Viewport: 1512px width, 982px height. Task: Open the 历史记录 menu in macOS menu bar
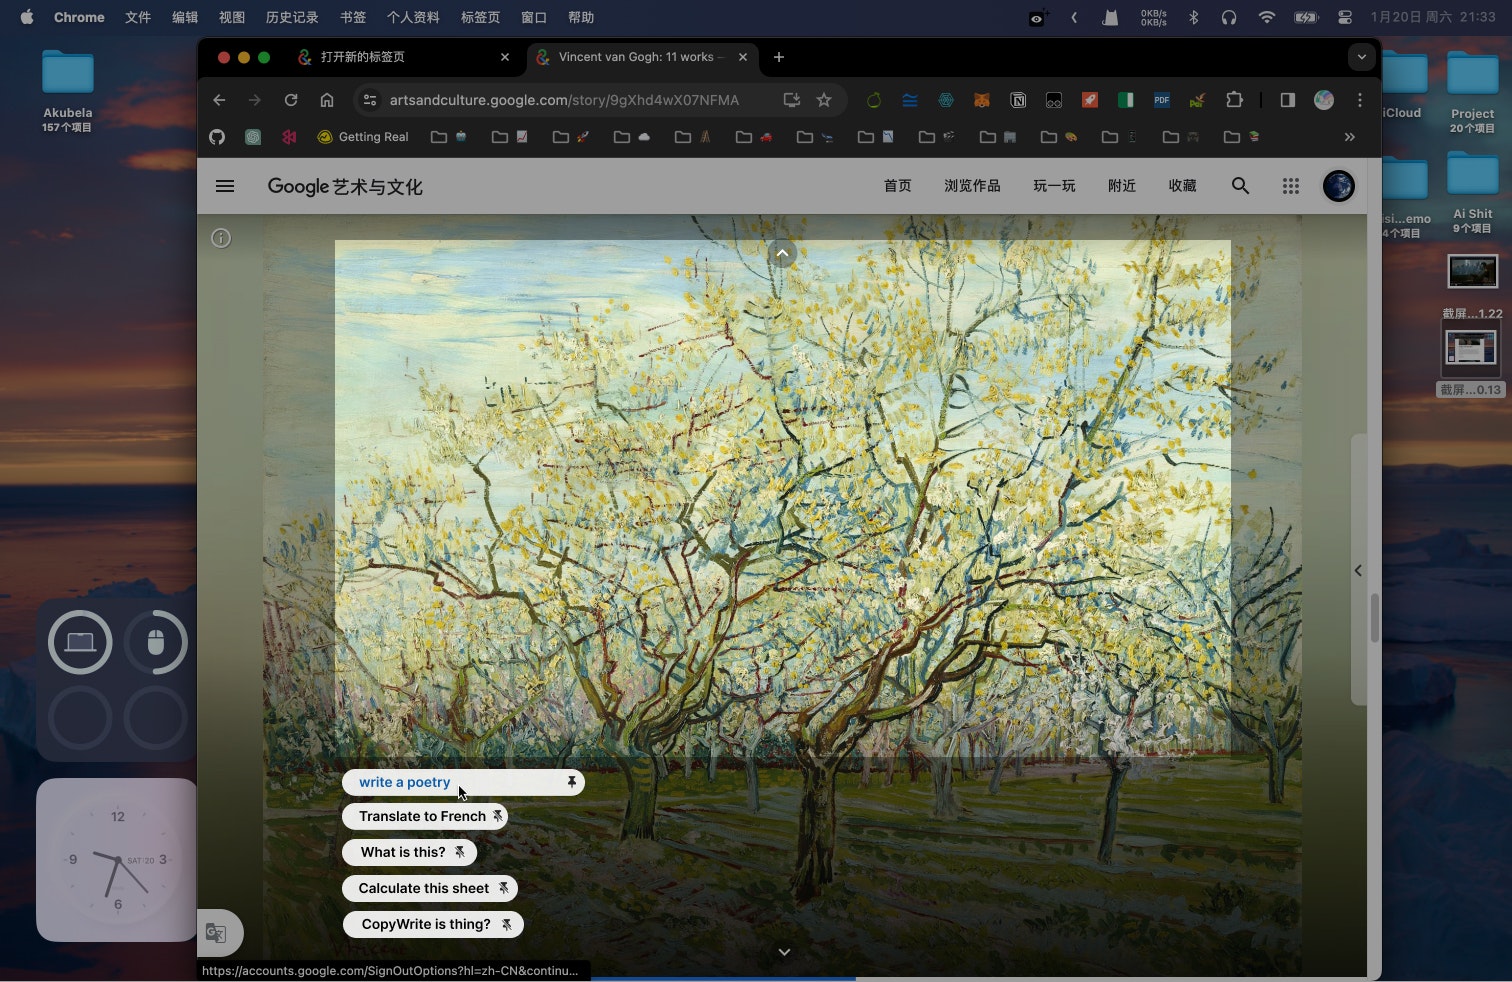point(292,17)
